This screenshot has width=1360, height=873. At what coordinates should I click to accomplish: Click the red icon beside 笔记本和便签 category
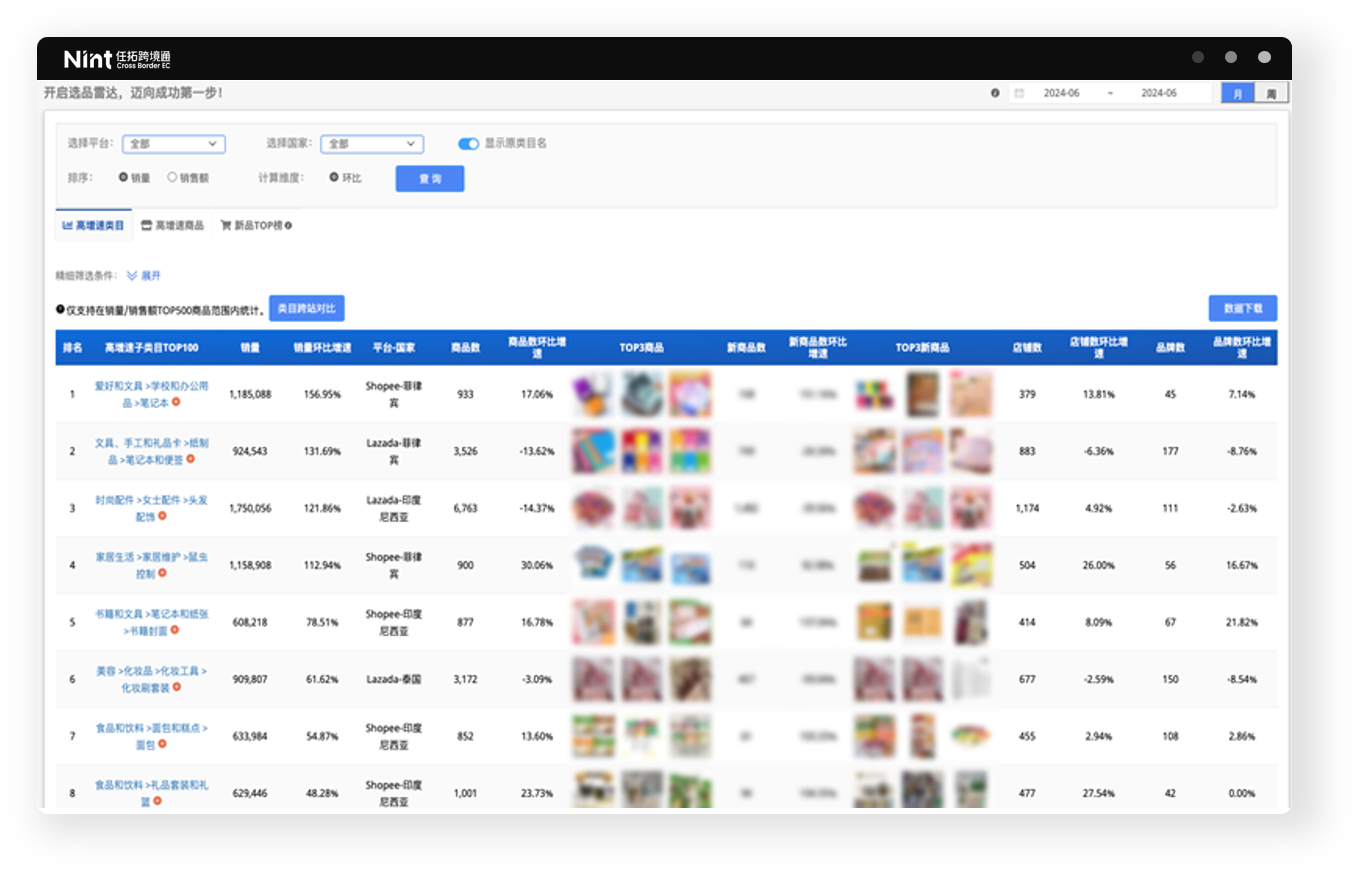click(190, 459)
